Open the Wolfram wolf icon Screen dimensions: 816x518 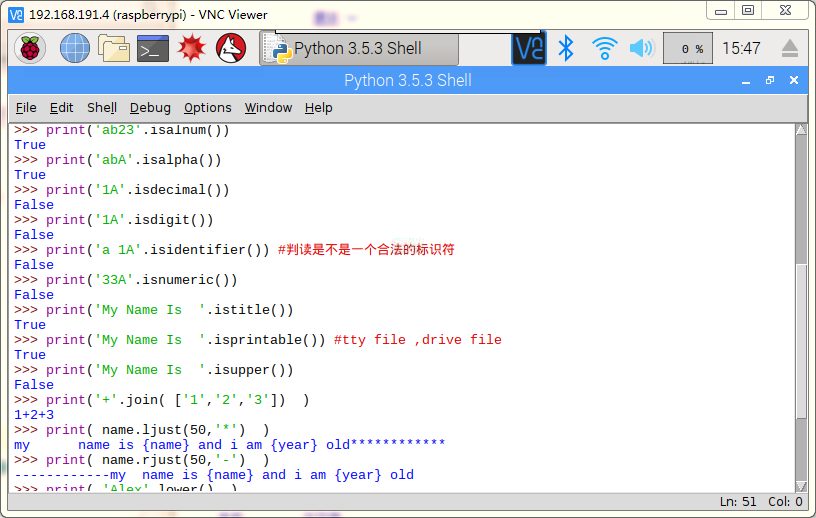(231, 48)
